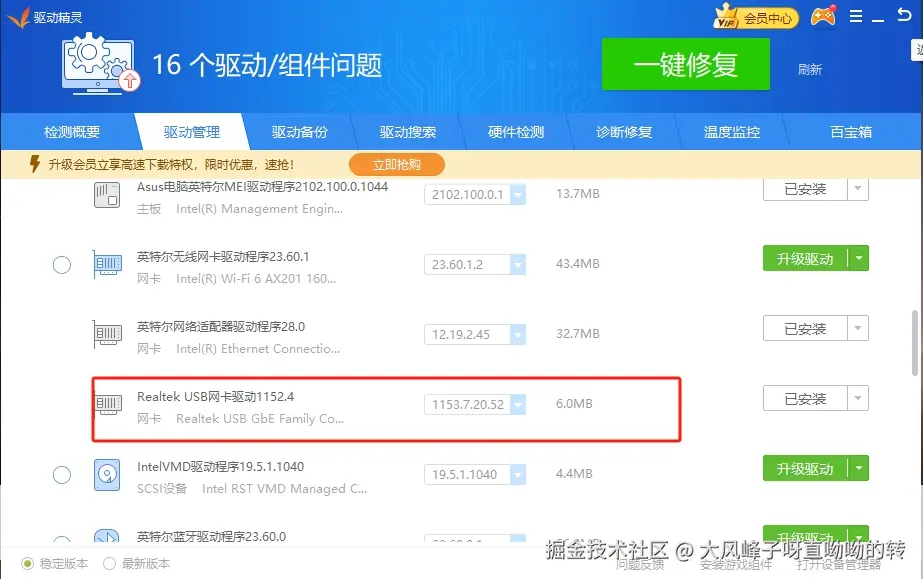Switch to the 硬件检测 tab
The width and height of the screenshot is (923, 579).
pos(516,131)
